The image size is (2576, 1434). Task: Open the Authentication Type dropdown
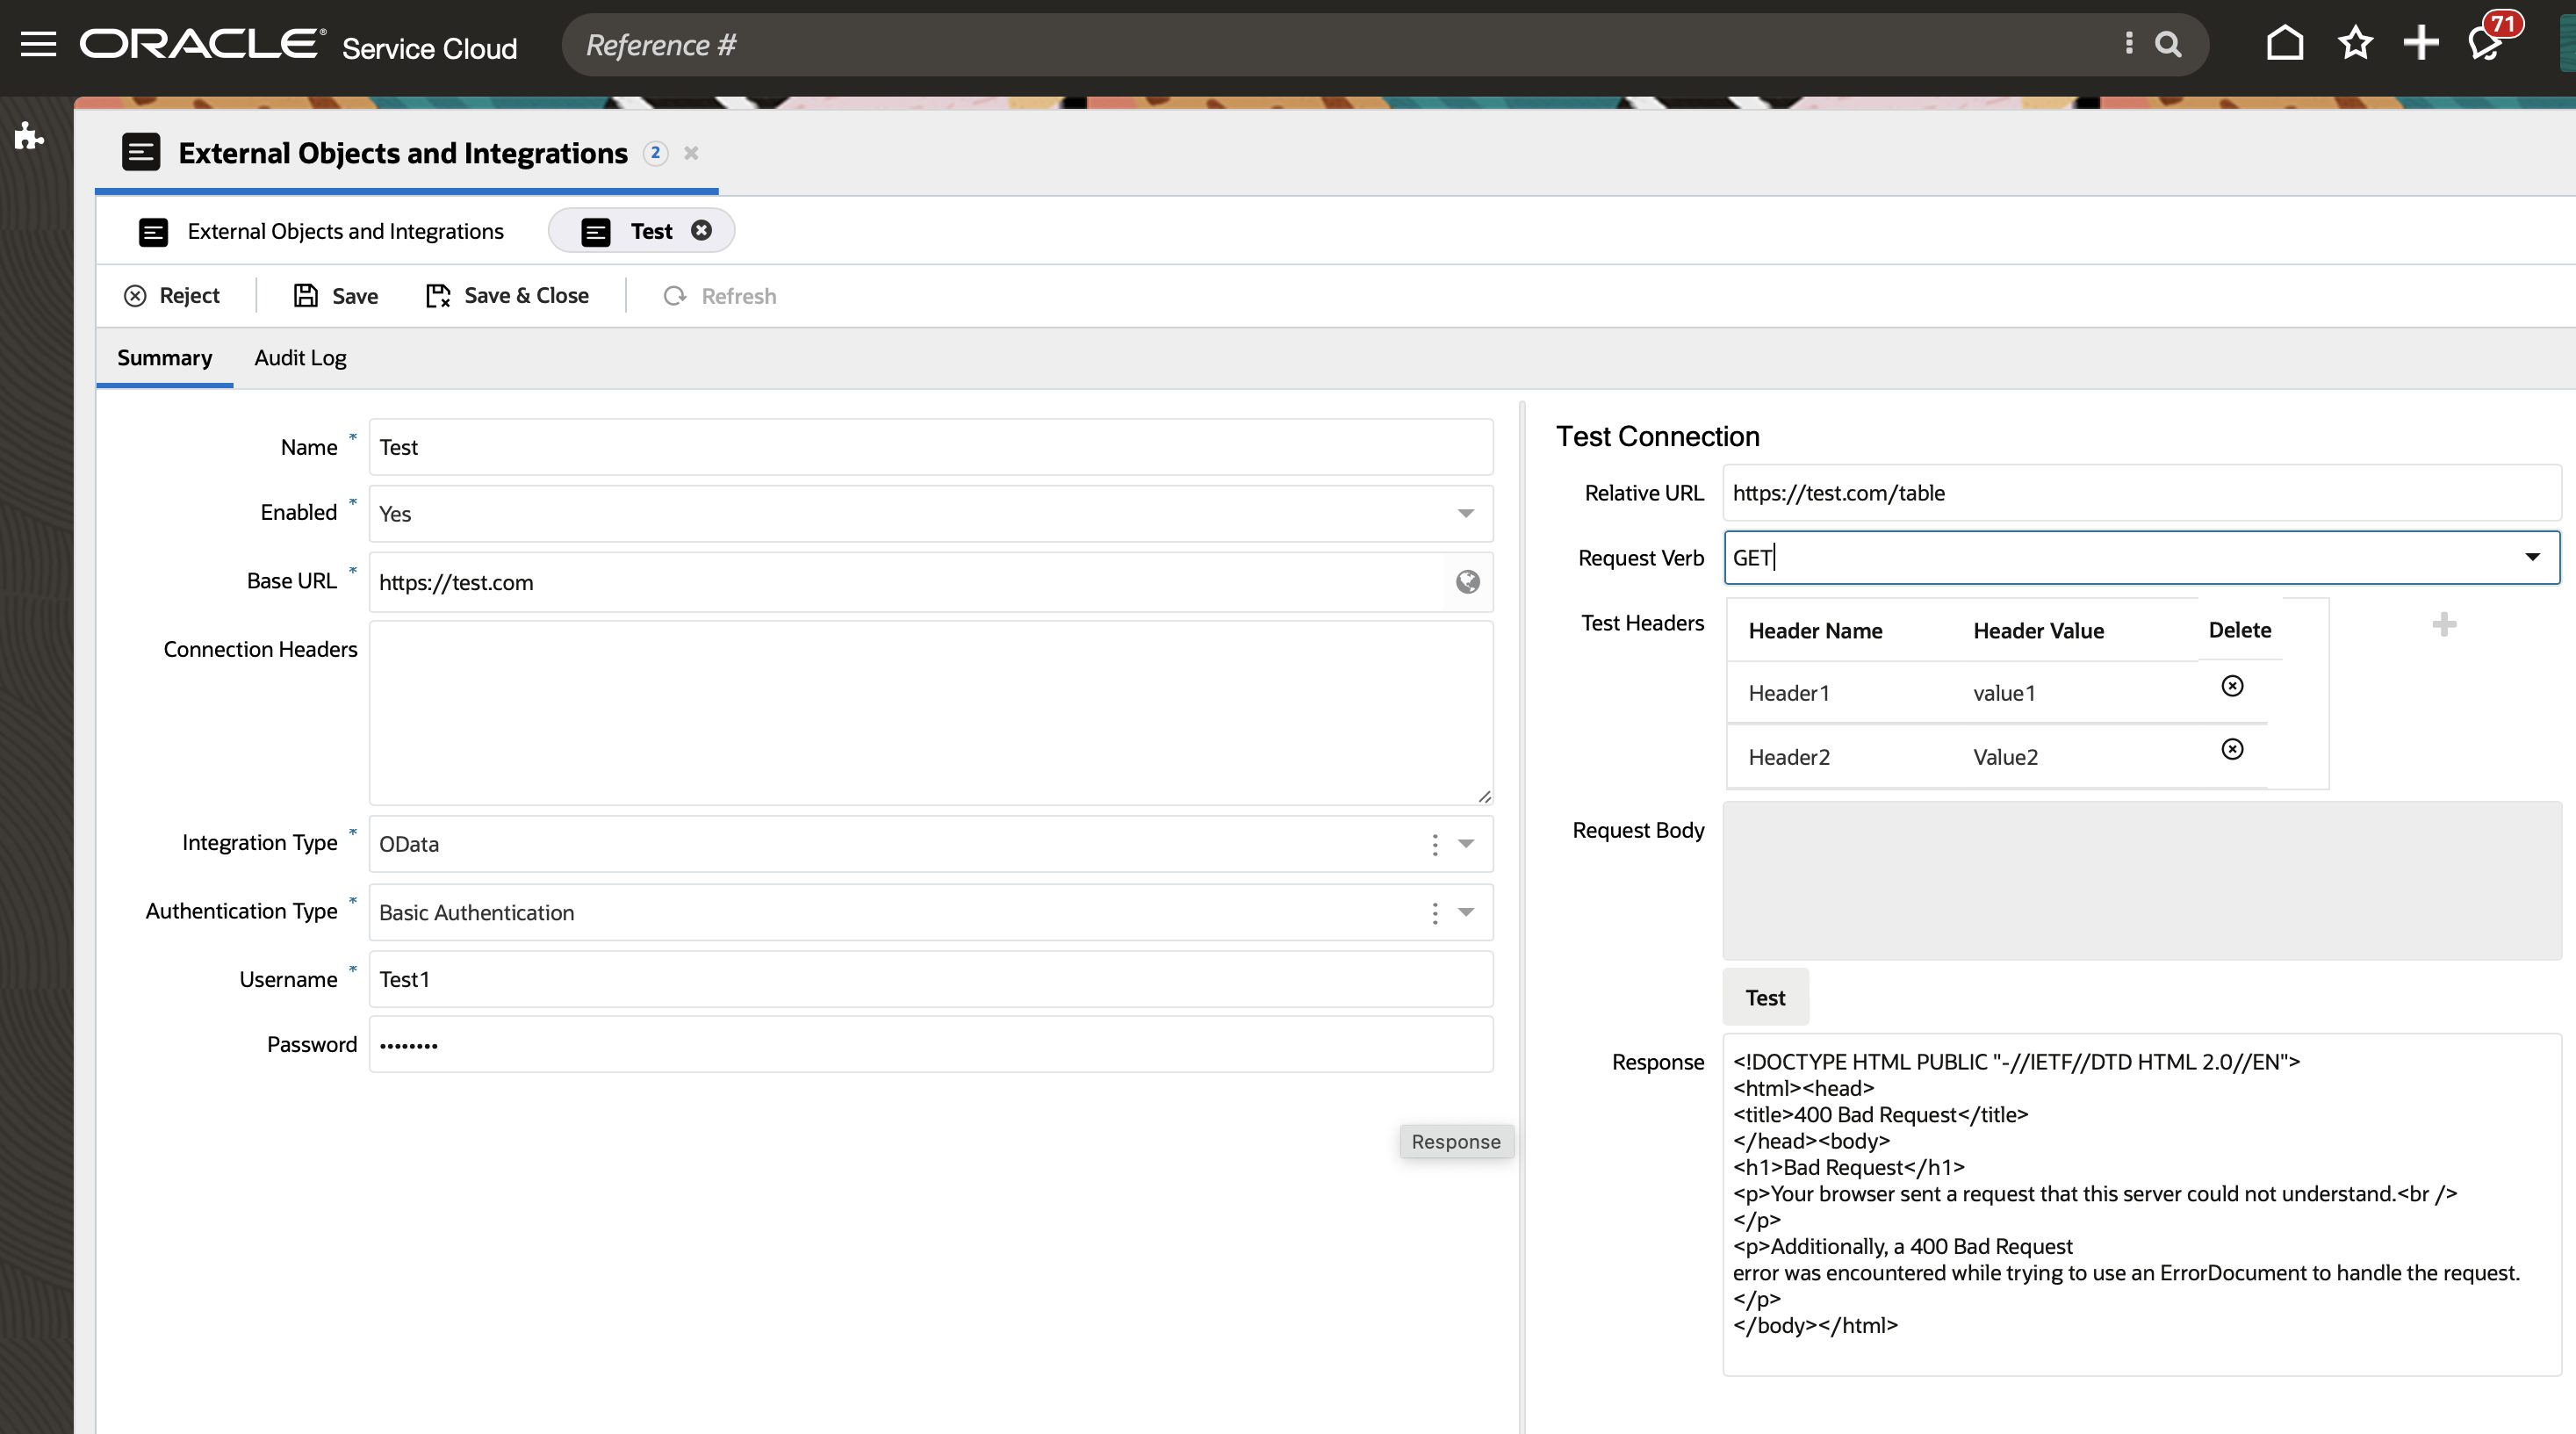click(1466, 912)
